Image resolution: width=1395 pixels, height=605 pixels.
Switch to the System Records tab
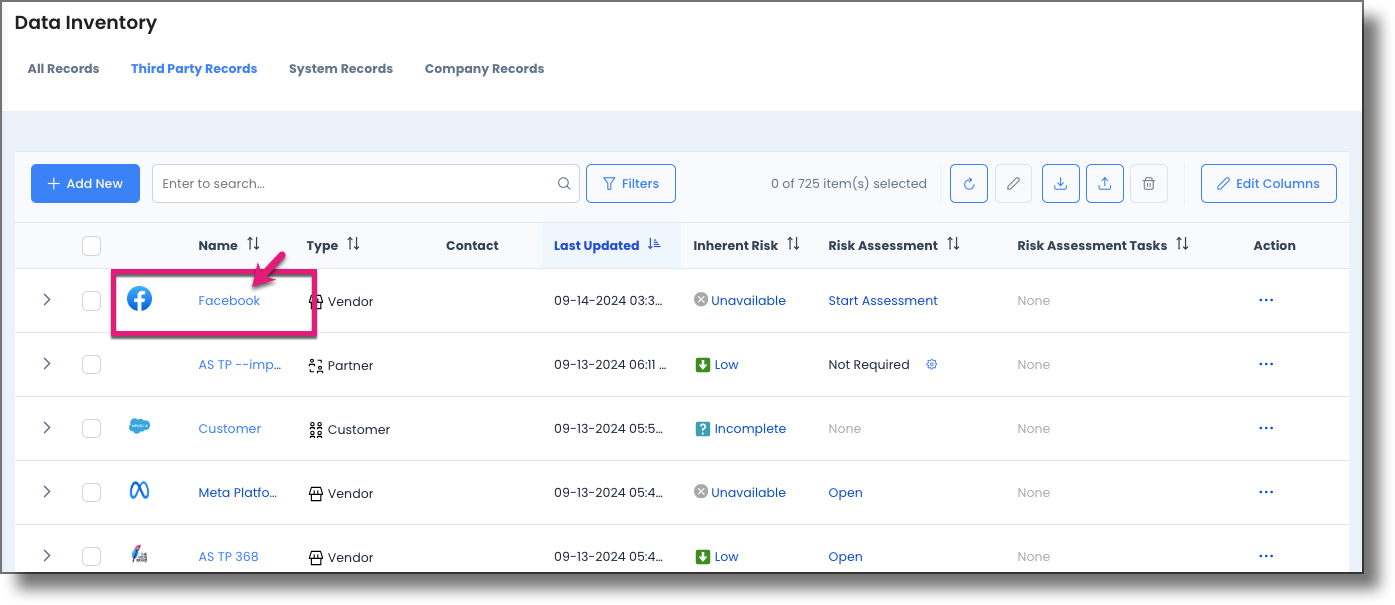click(x=340, y=68)
